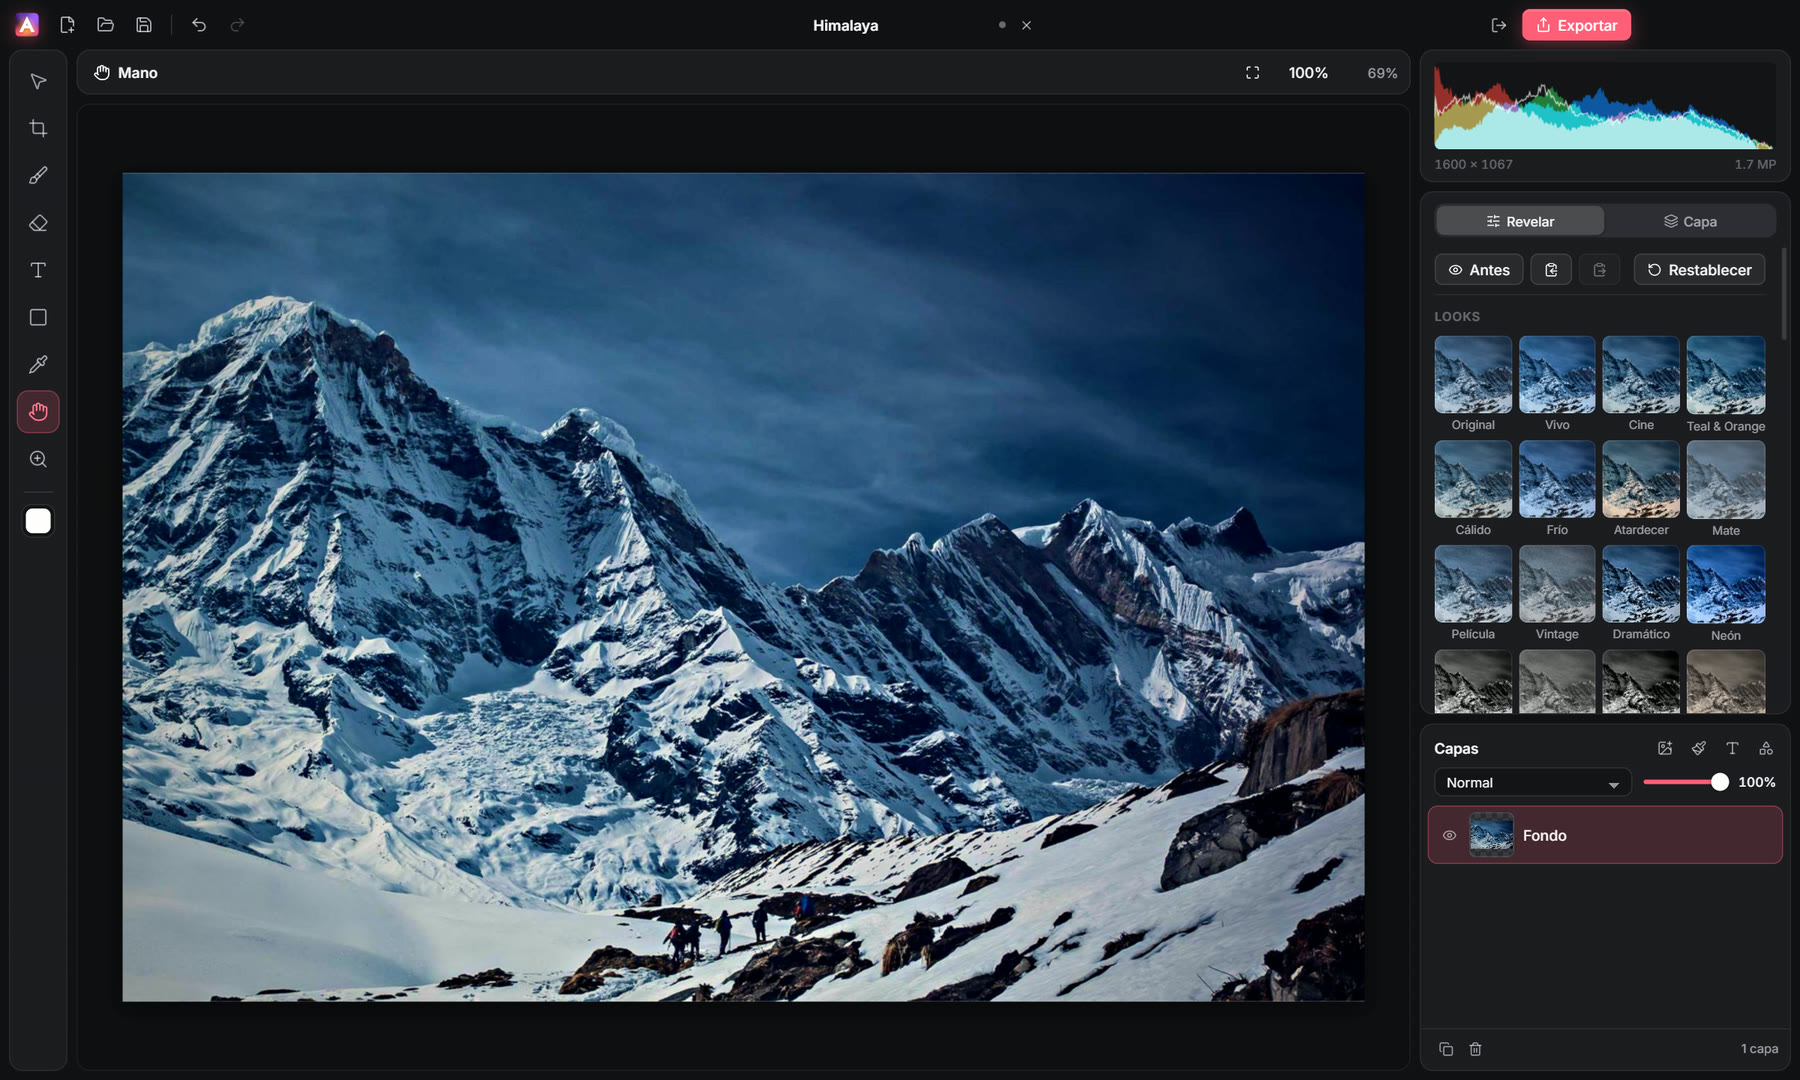Undo the last action
Screen dimensions: 1800x1080
(x=199, y=25)
